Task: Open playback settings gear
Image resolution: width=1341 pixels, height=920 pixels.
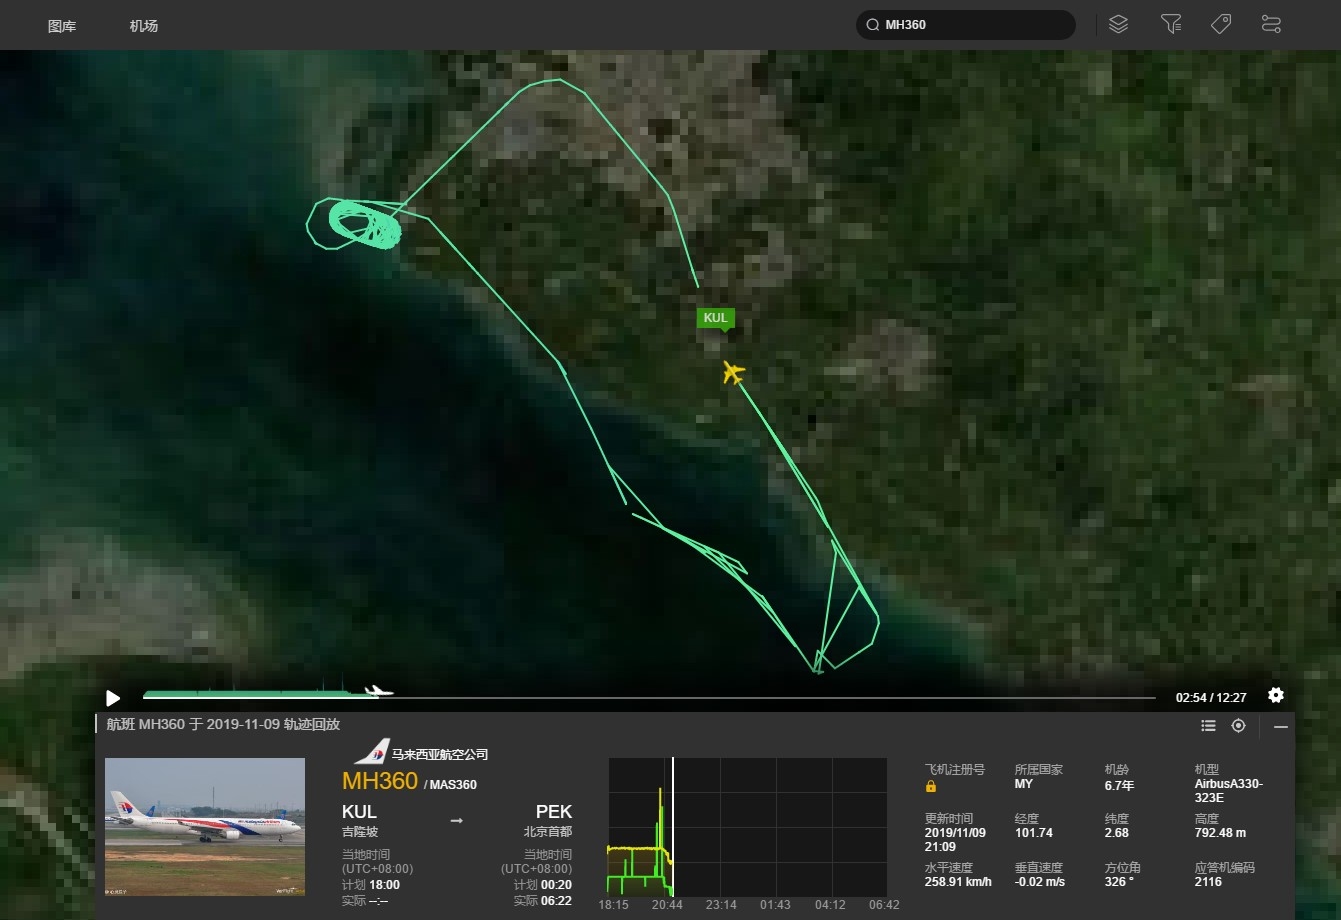Action: point(1276,695)
